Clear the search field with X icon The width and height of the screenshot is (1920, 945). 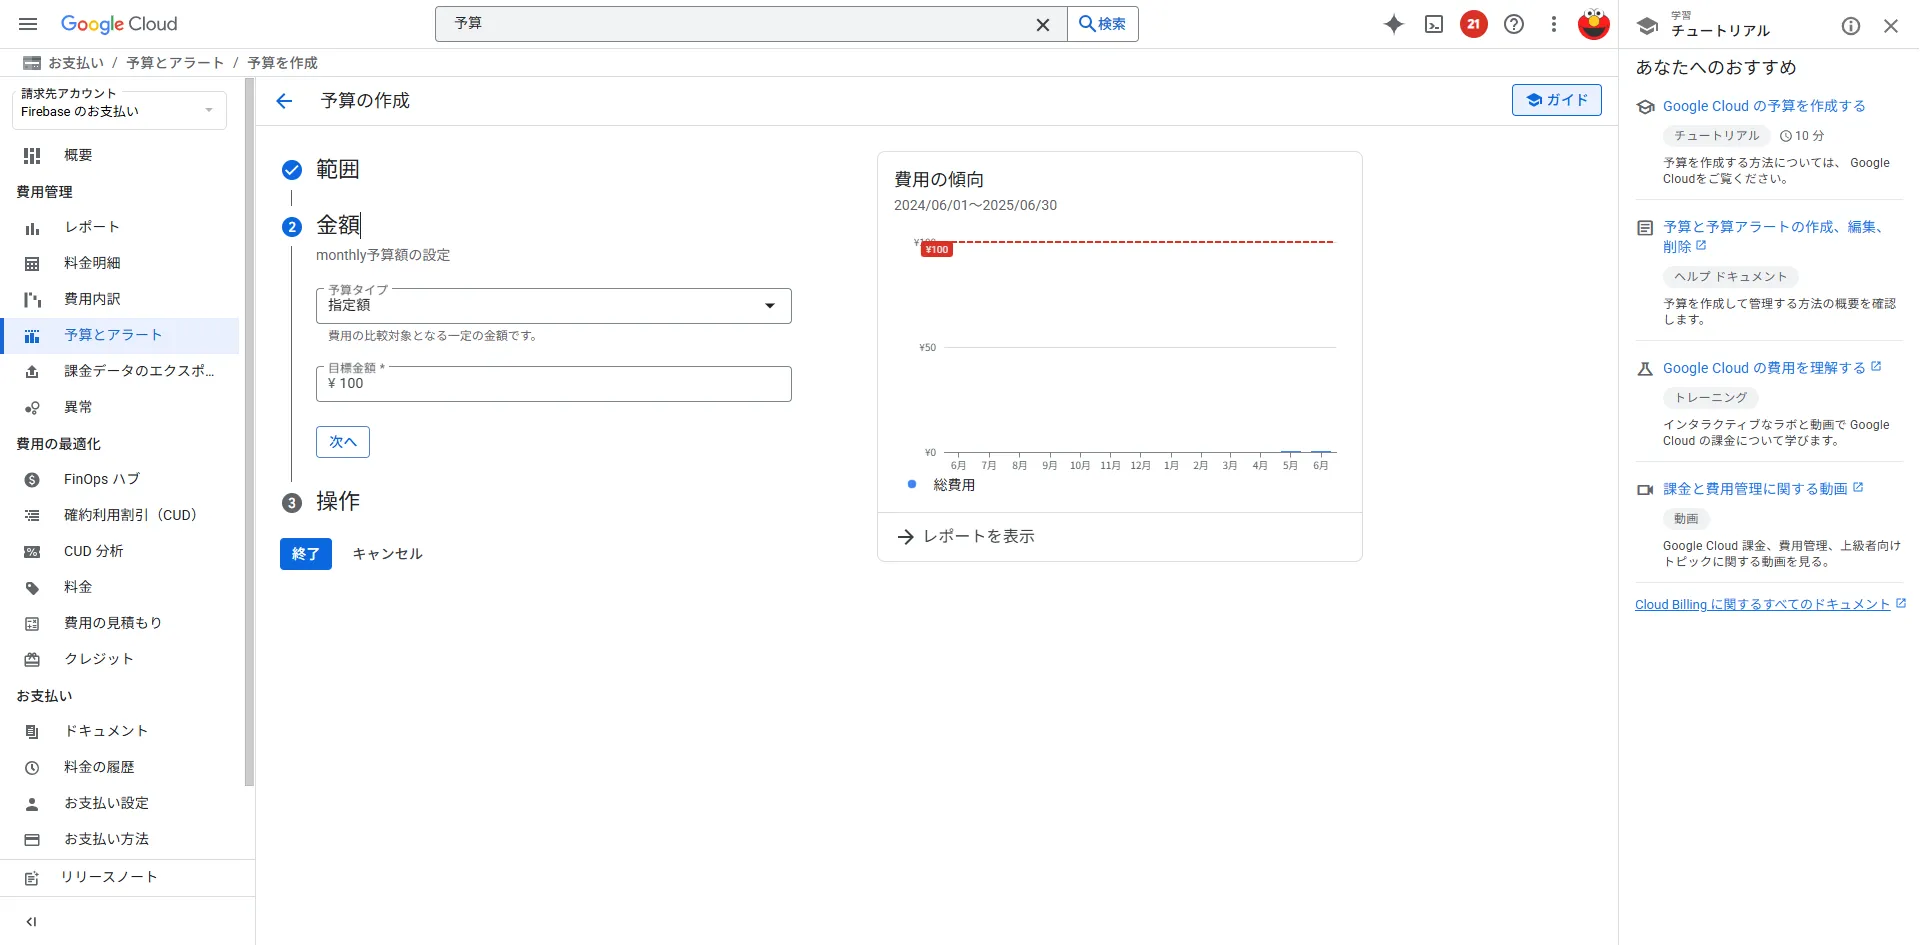click(x=1042, y=24)
